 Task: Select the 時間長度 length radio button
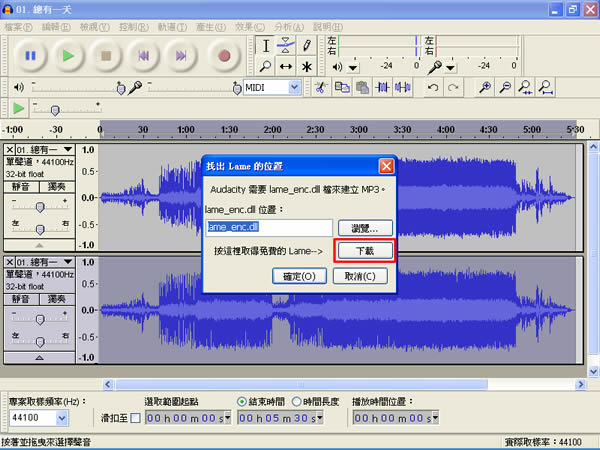pyautogui.click(x=297, y=401)
